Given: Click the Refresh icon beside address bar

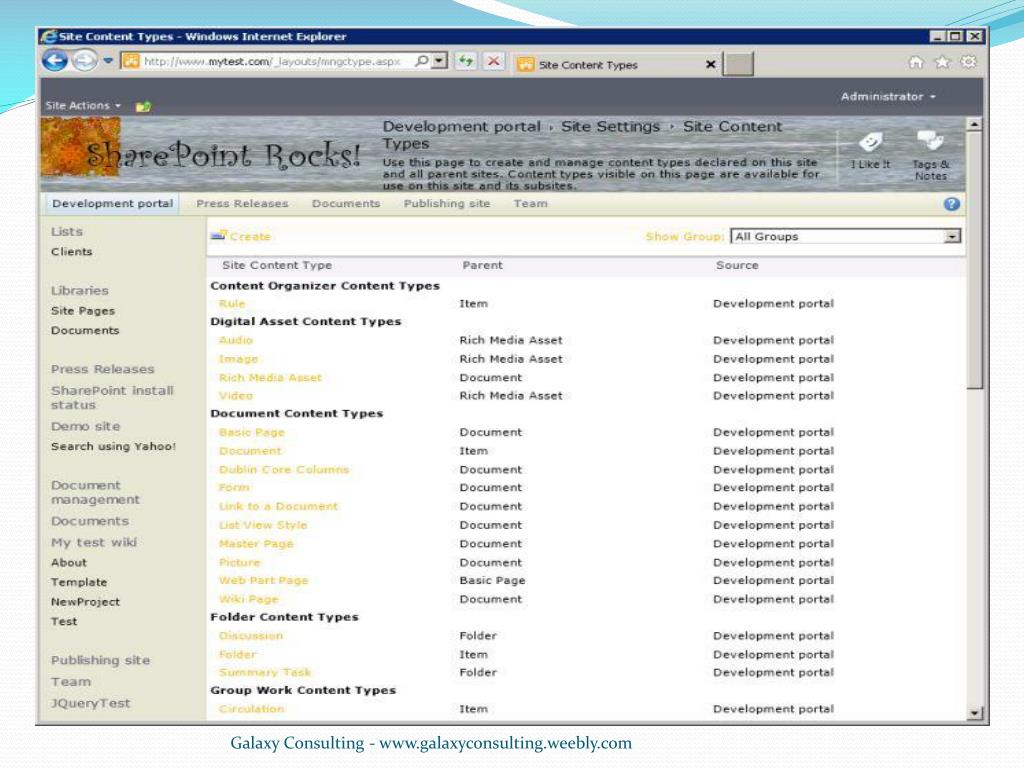Looking at the screenshot, I should click(466, 61).
